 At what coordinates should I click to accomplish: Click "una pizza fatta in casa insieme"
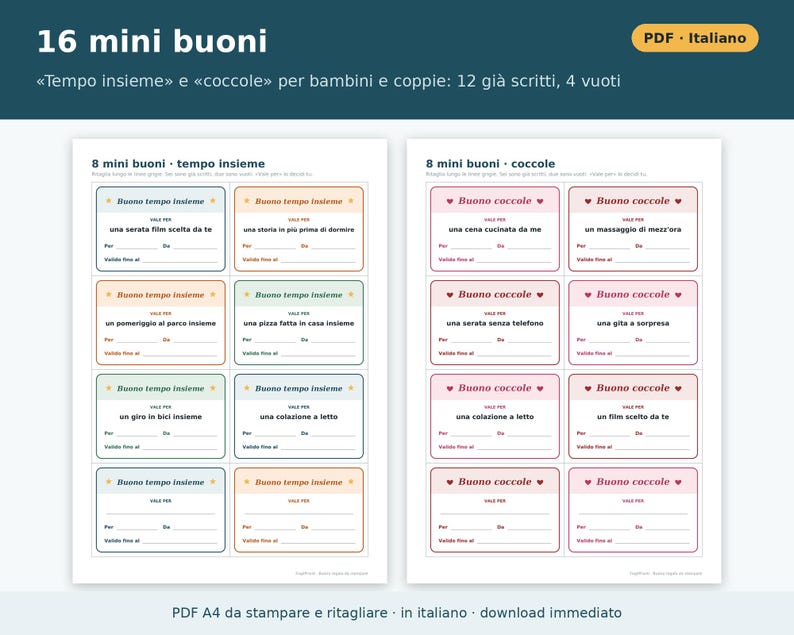[299, 323]
